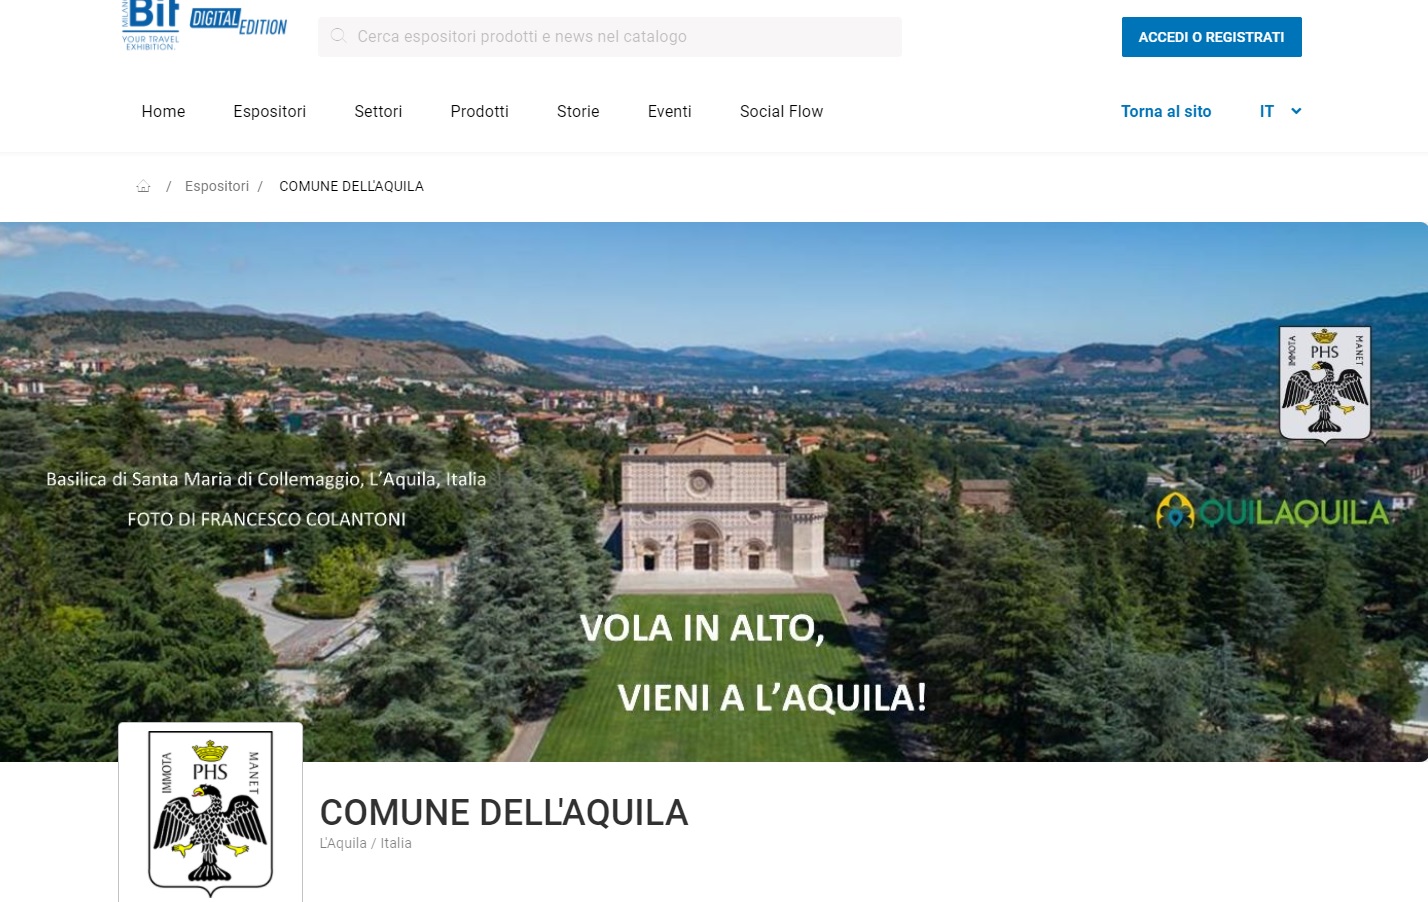The image size is (1428, 902).
Task: Click the QuiLAquila logo on banner
Action: 1273,512
